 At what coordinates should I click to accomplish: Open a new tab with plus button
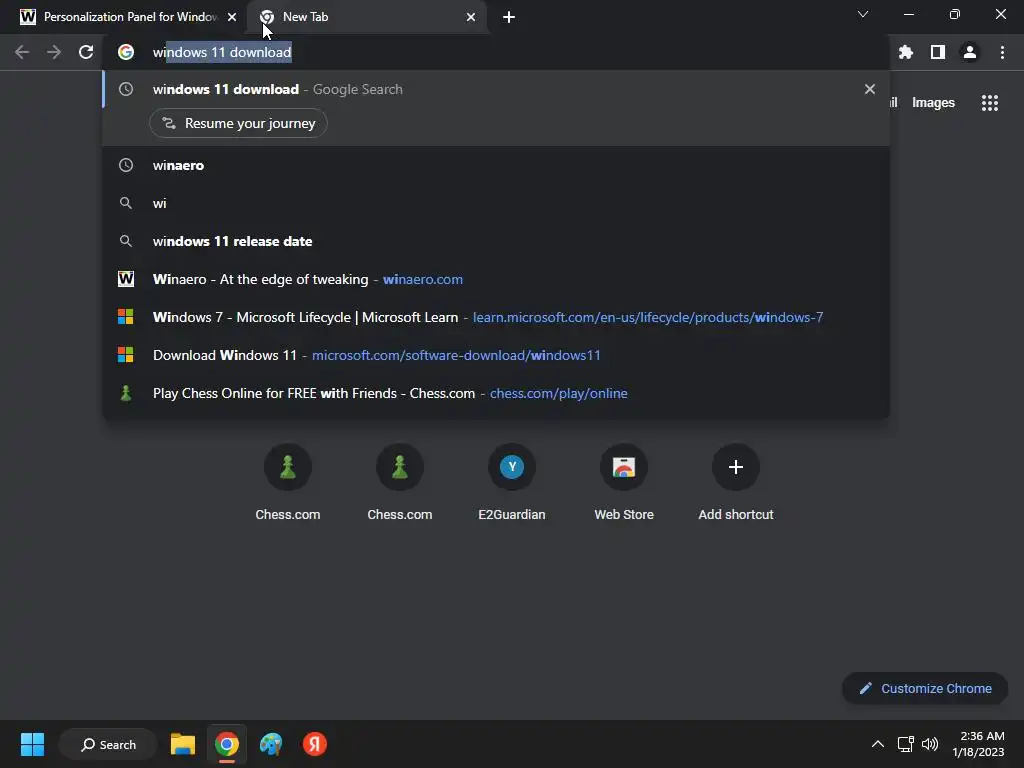click(509, 17)
